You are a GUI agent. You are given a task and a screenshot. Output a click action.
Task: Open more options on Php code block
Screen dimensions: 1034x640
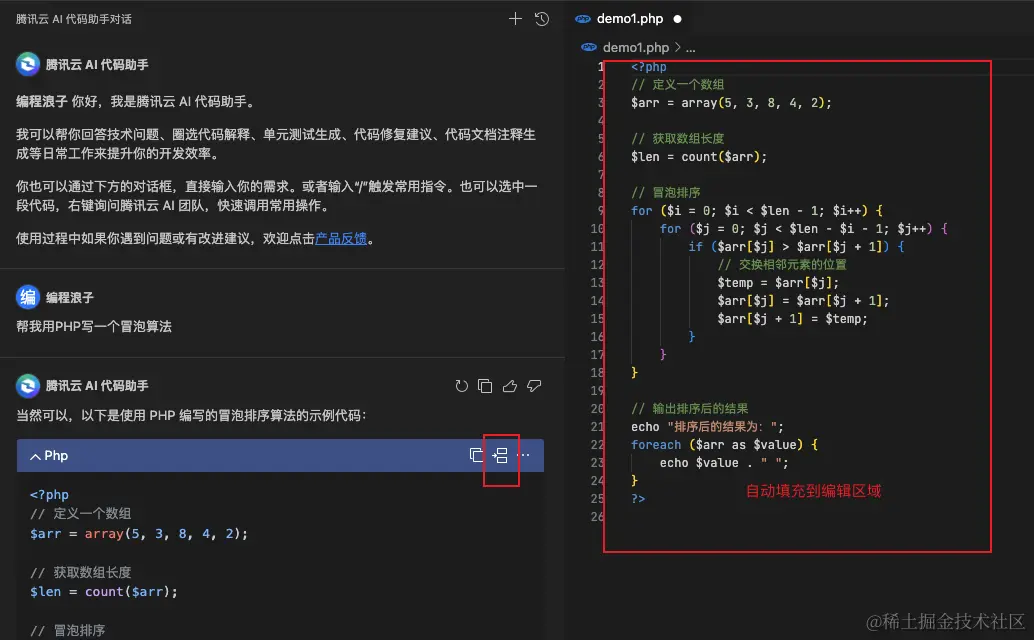pyautogui.click(x=524, y=455)
